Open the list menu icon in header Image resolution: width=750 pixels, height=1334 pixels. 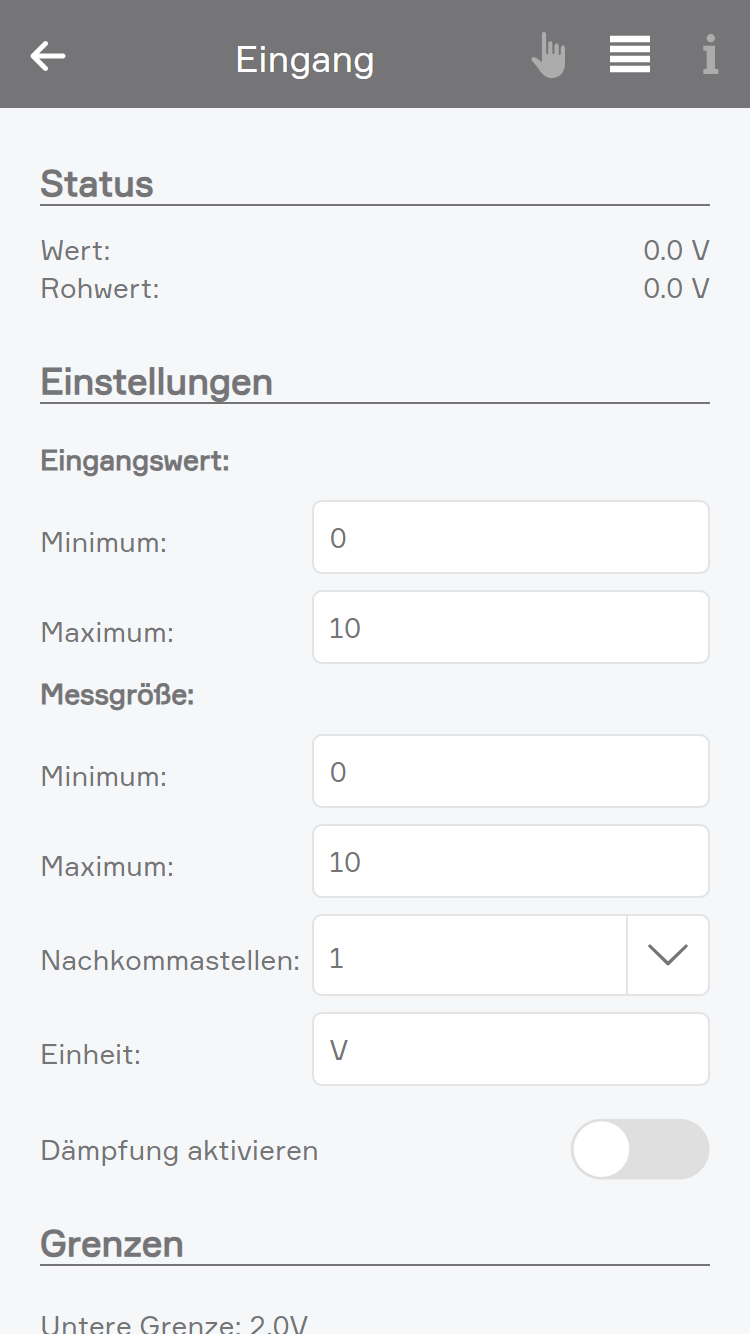click(x=630, y=54)
